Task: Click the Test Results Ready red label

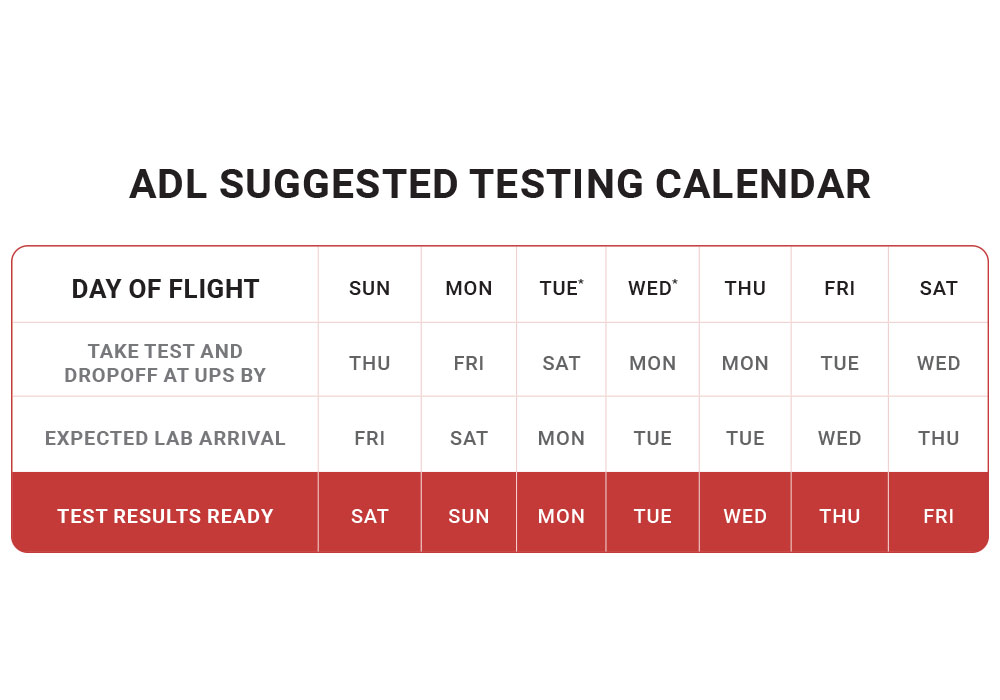Action: 165,516
